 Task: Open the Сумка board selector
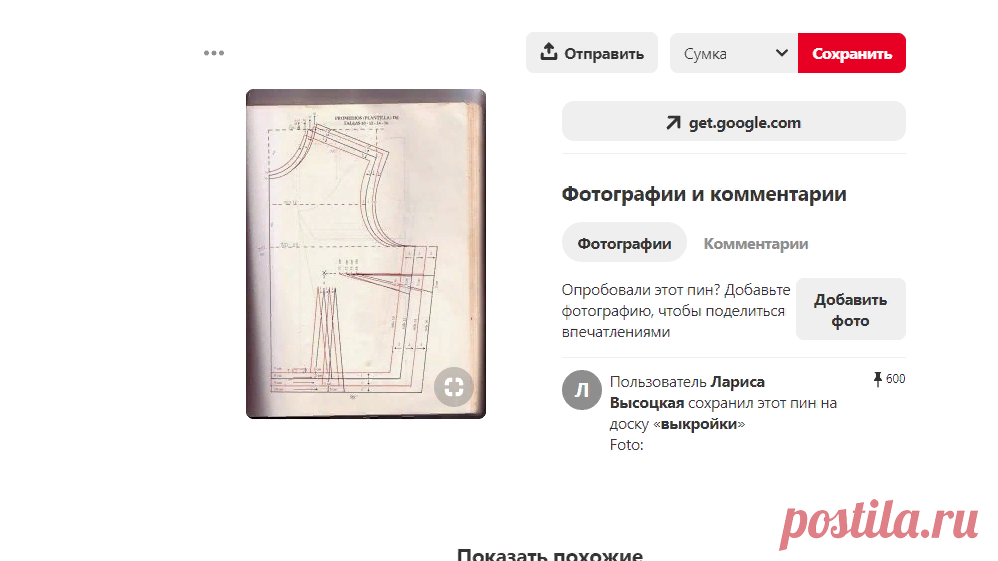[732, 53]
